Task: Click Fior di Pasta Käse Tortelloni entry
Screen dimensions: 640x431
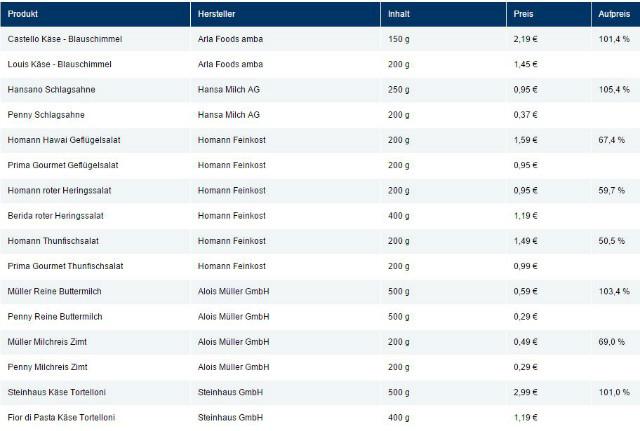Action: coord(61,417)
